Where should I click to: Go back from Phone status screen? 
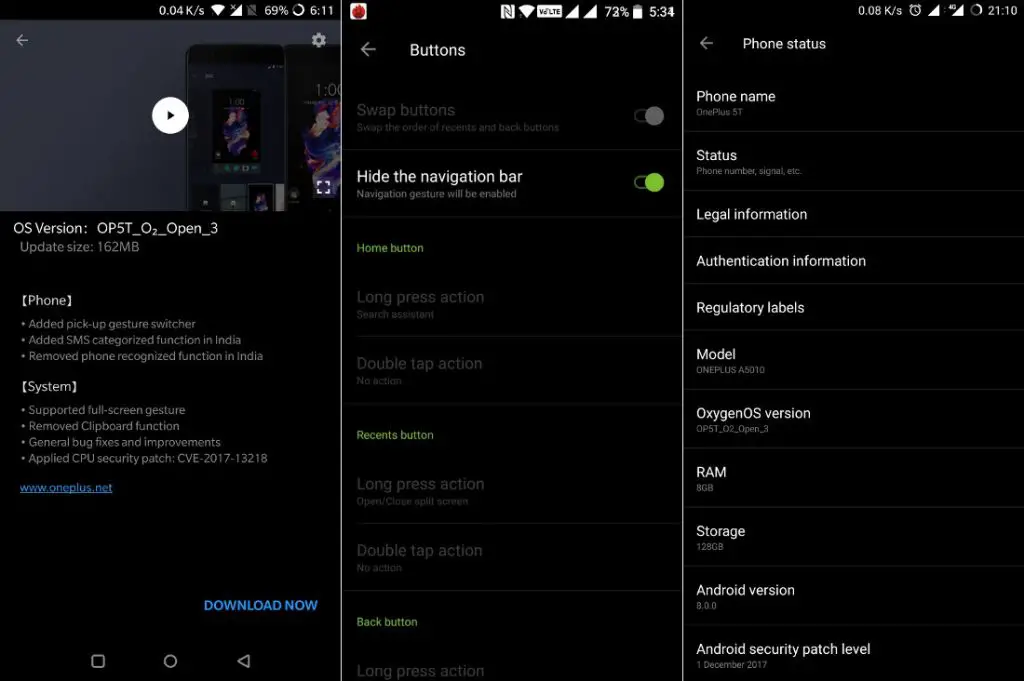tap(707, 43)
